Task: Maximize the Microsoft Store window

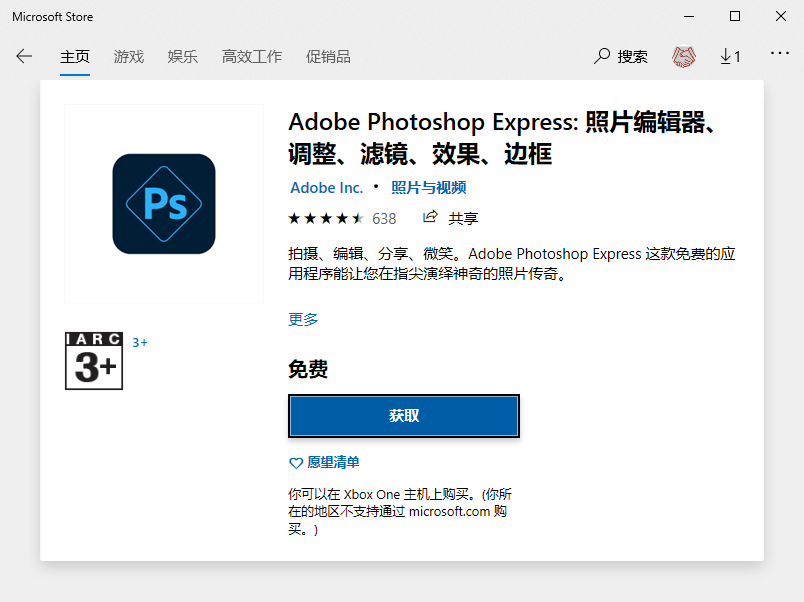Action: coord(735,16)
